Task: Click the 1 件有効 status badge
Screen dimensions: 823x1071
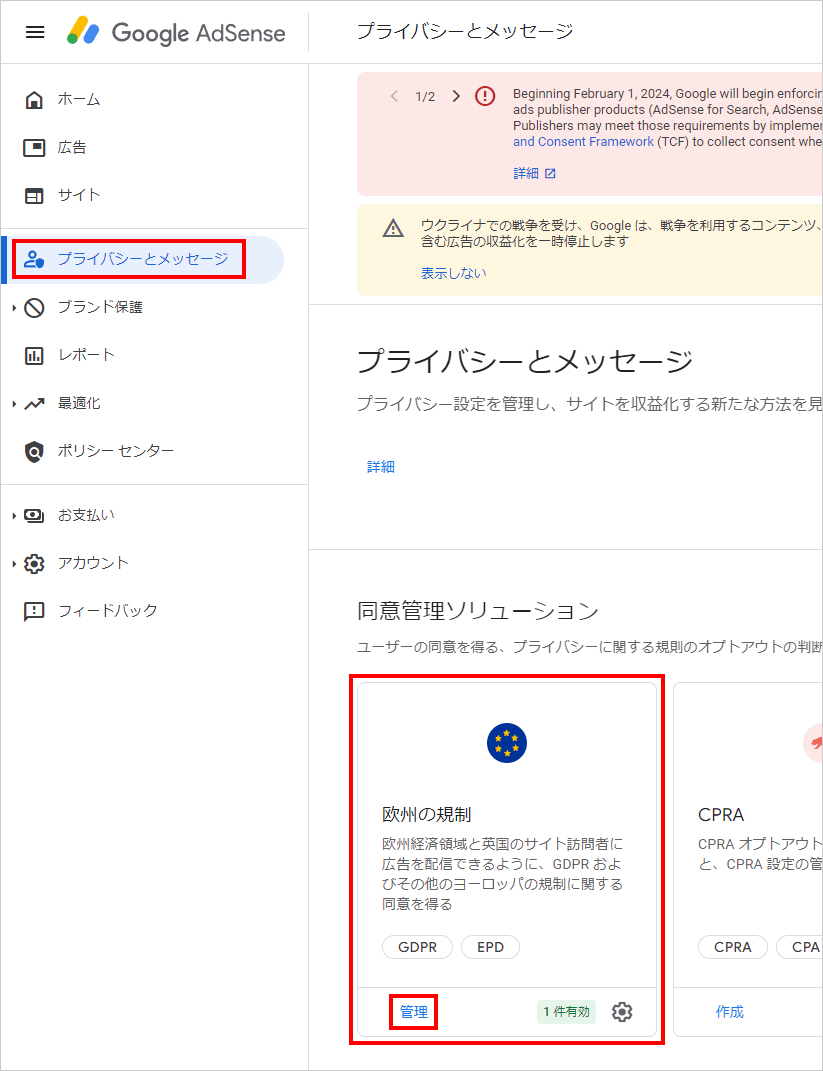Action: coord(566,1012)
